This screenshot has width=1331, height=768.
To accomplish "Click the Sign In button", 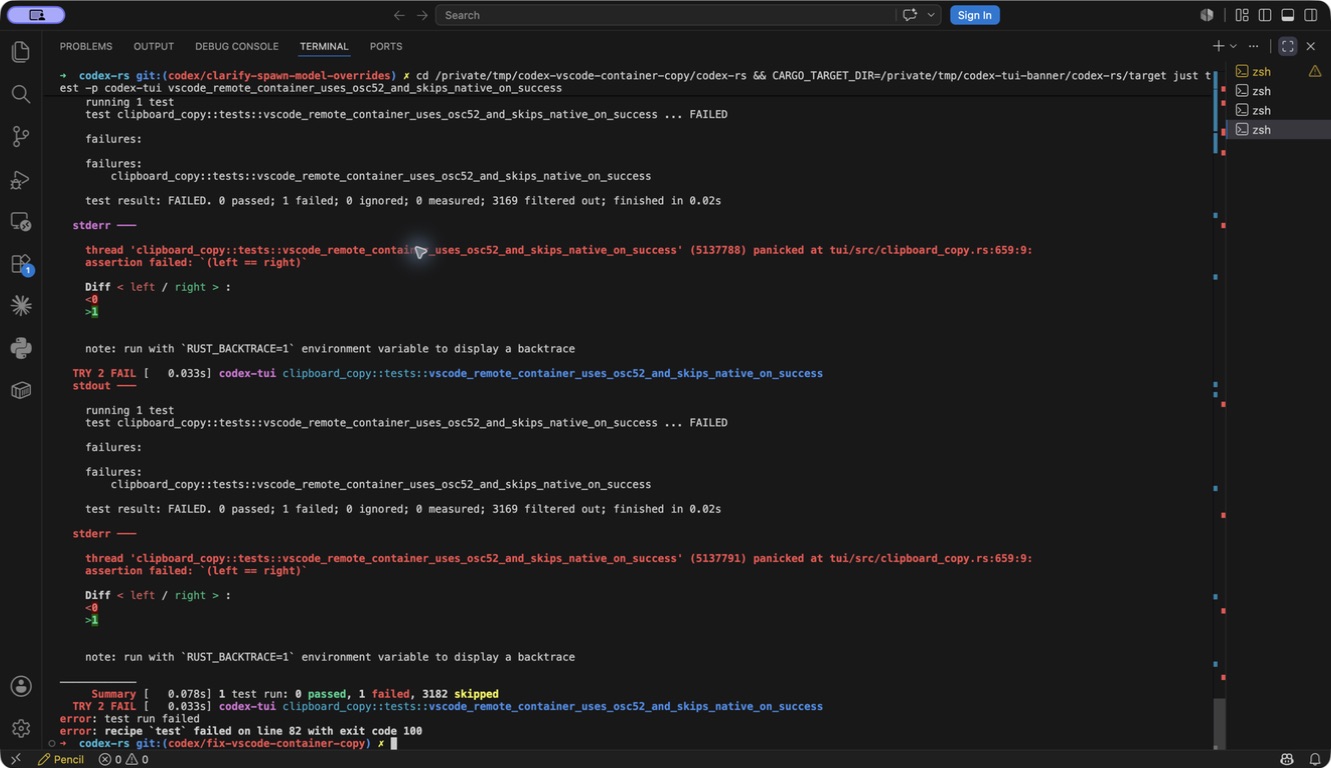I will 974,15.
